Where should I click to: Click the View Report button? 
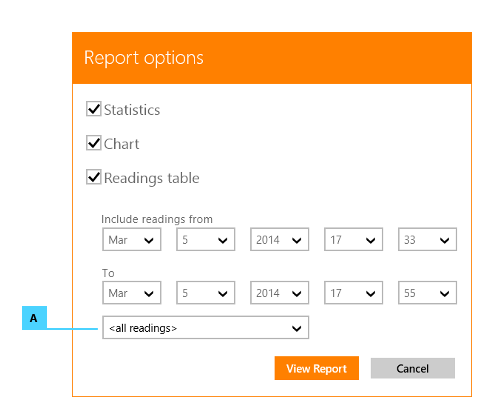click(317, 368)
